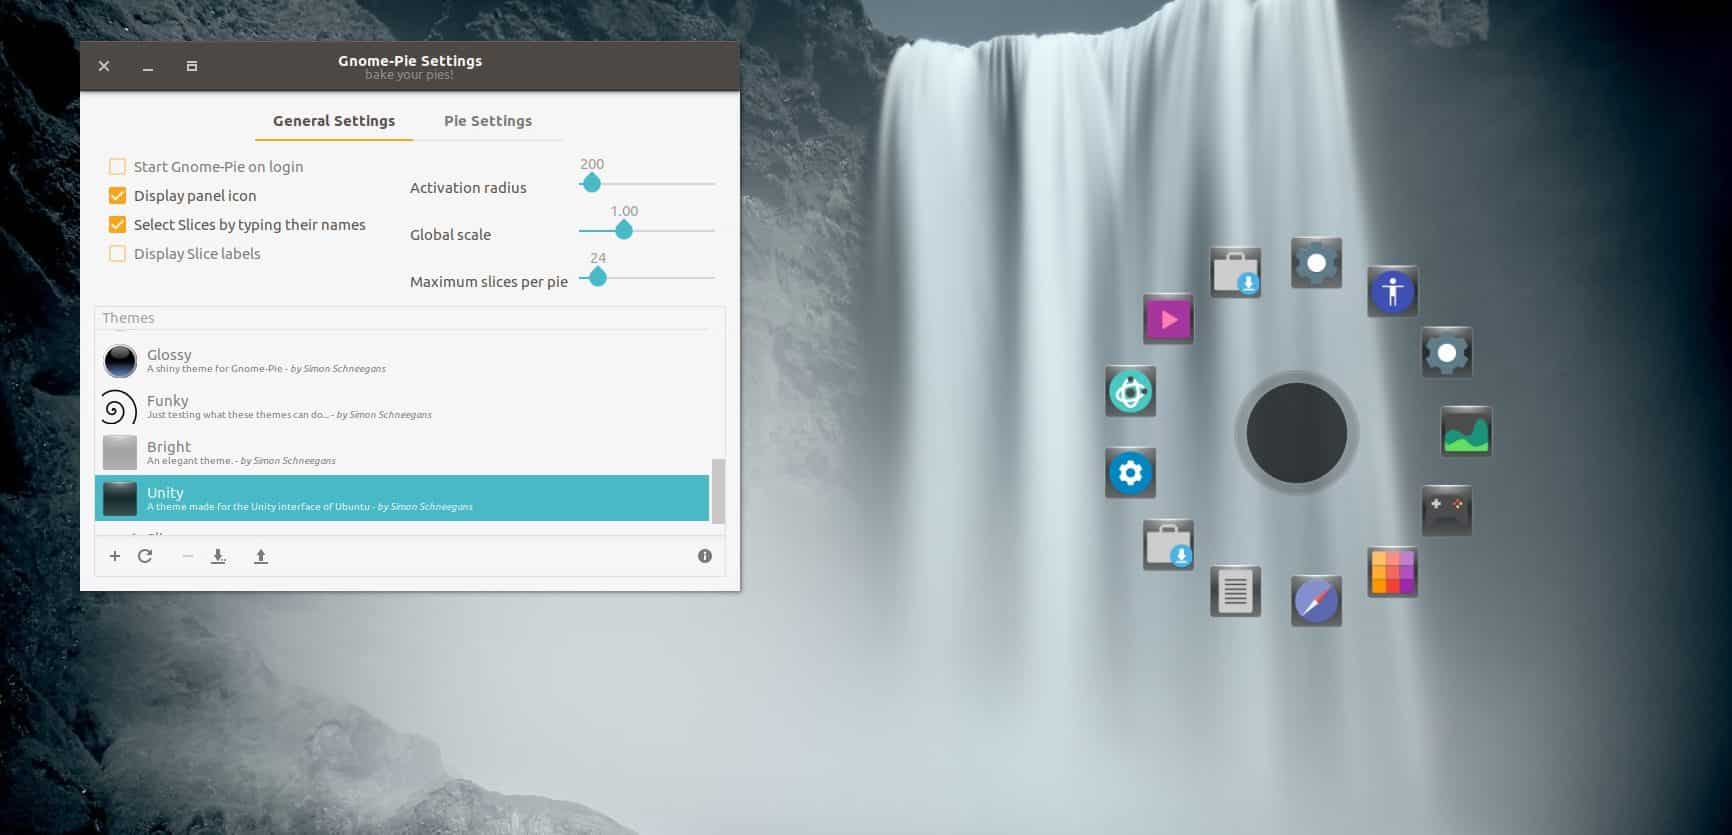Screen dimensions: 1732x835
Task: Click the Funky spiral theme thumbnail
Action: pyautogui.click(x=120, y=407)
